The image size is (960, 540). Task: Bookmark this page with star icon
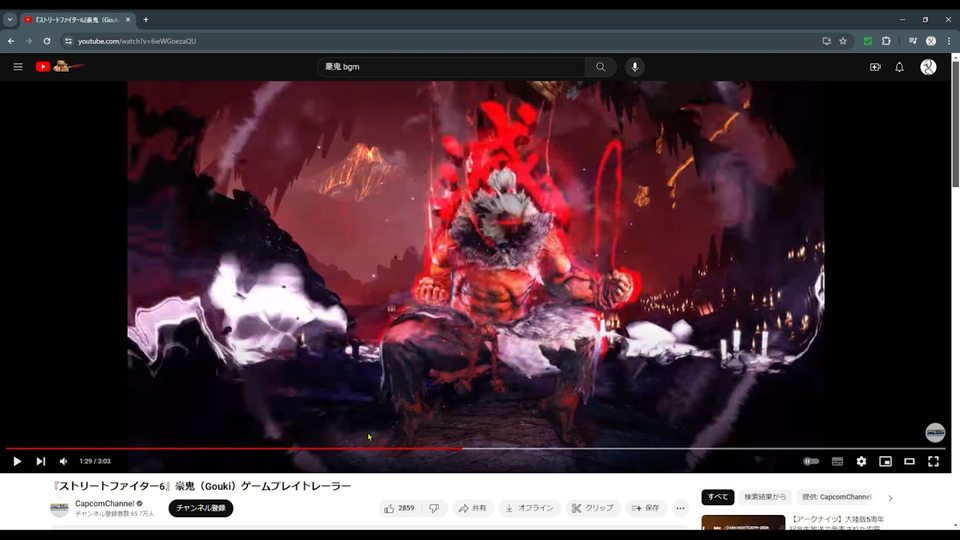(843, 41)
